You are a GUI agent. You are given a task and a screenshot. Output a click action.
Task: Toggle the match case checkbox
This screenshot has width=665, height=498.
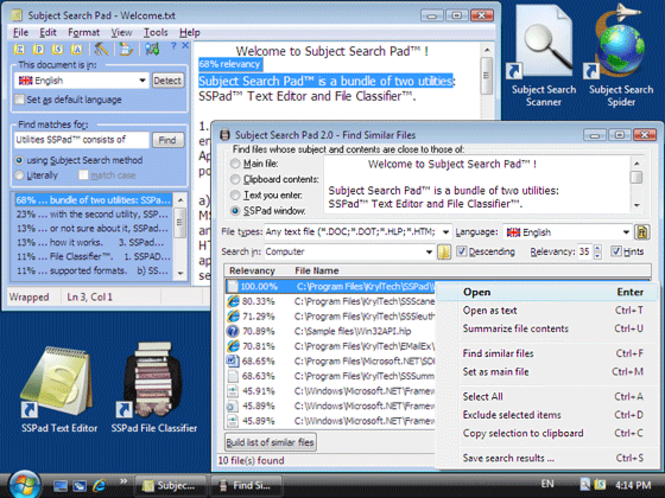tap(84, 175)
